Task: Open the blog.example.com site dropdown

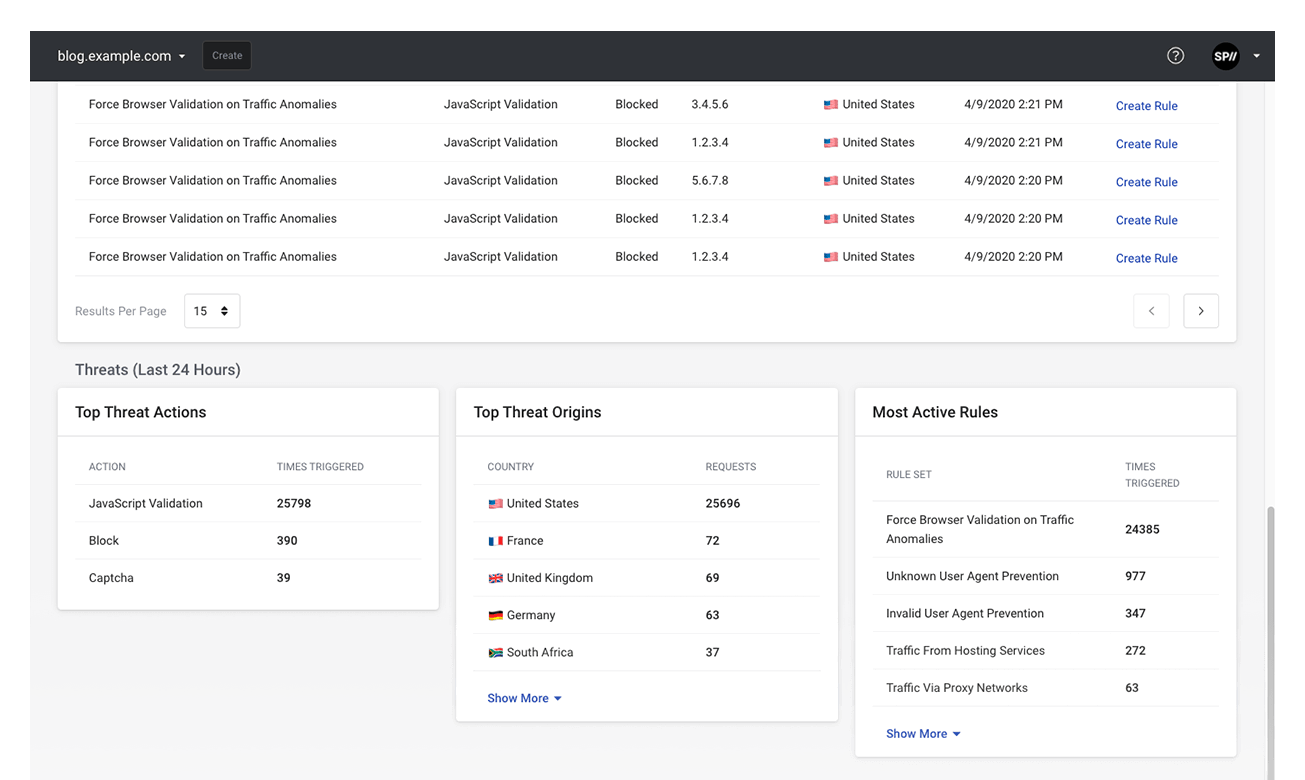Action: point(121,56)
